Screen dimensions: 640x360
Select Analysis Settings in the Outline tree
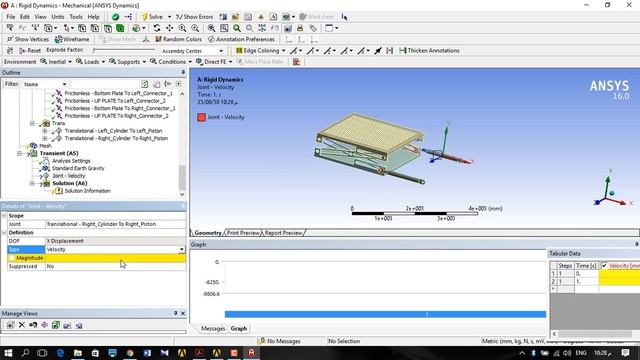(71, 161)
